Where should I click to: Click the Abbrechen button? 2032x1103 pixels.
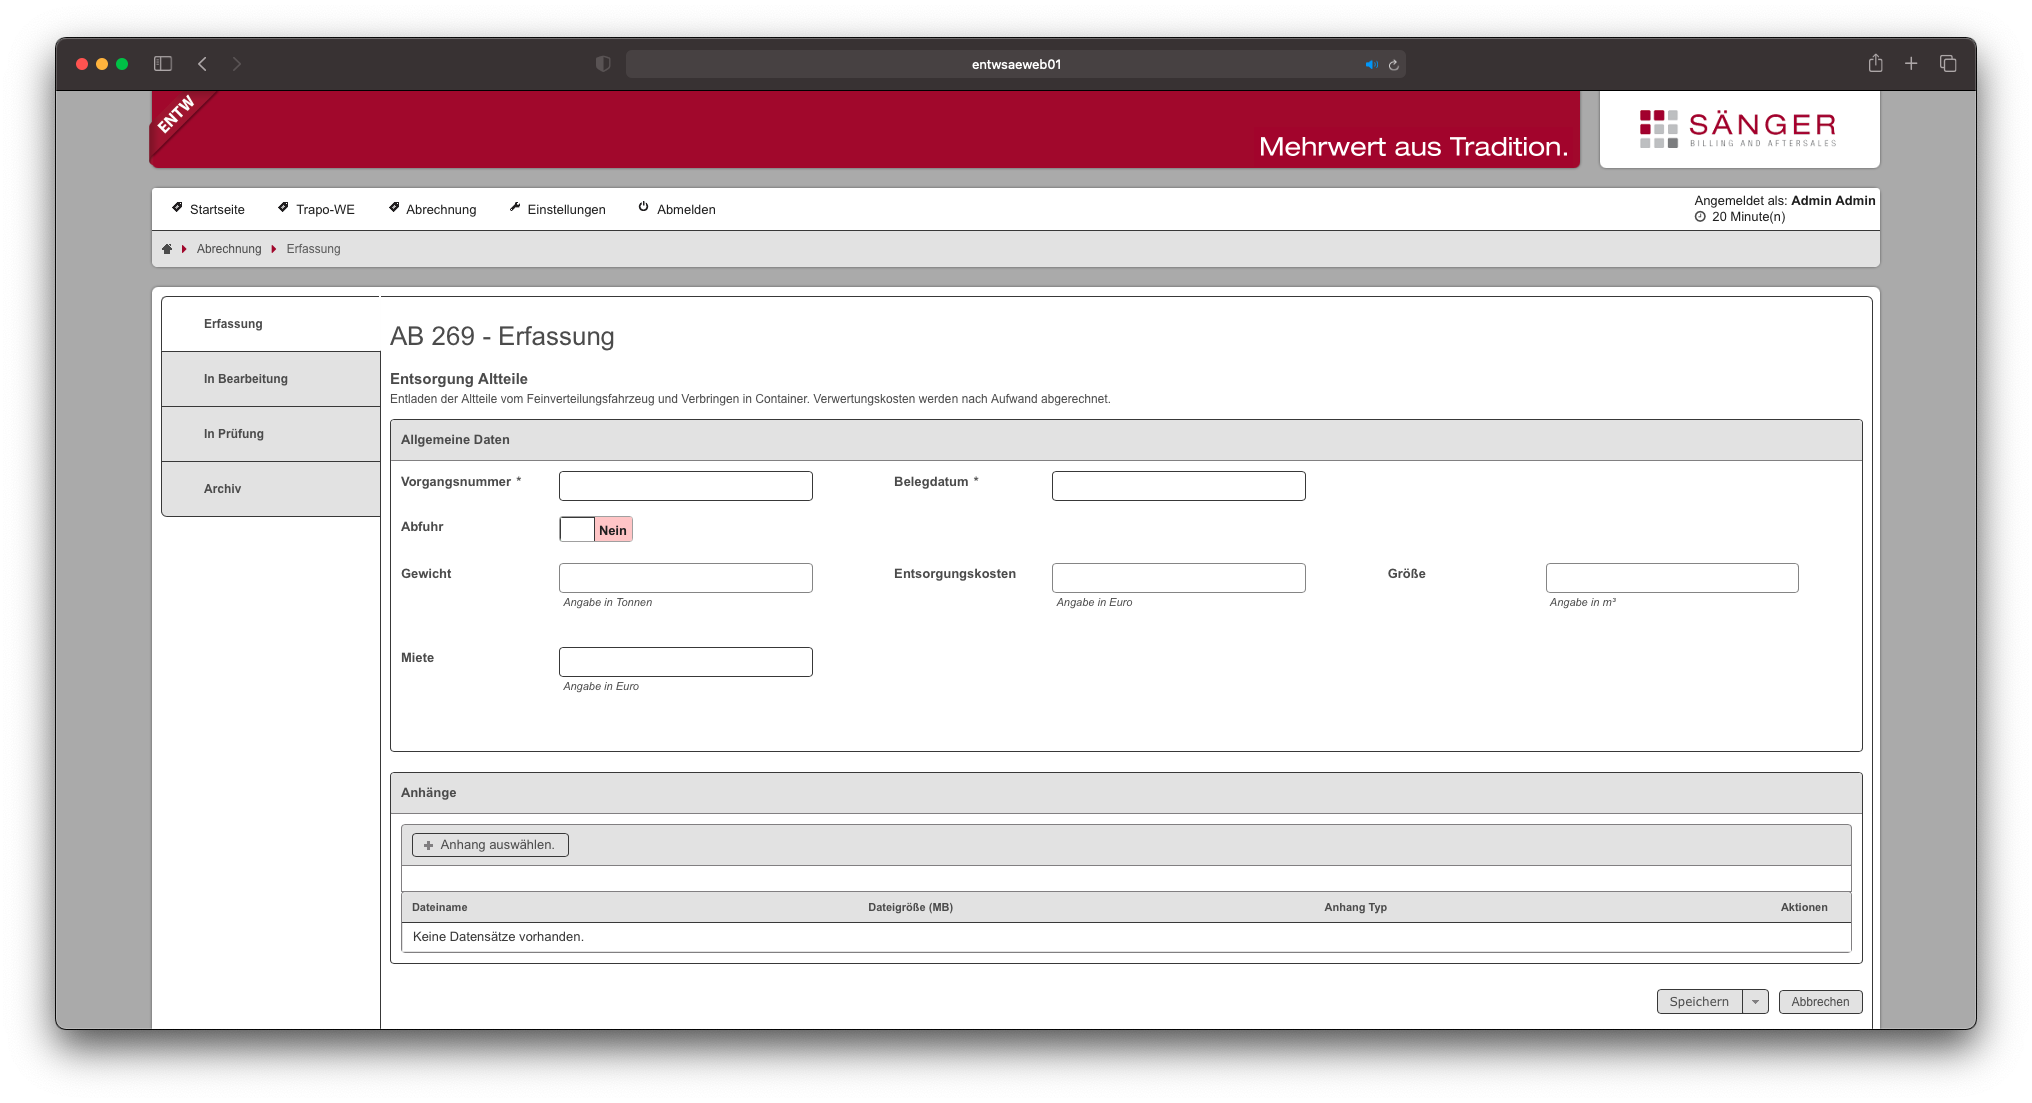pyautogui.click(x=1820, y=1002)
